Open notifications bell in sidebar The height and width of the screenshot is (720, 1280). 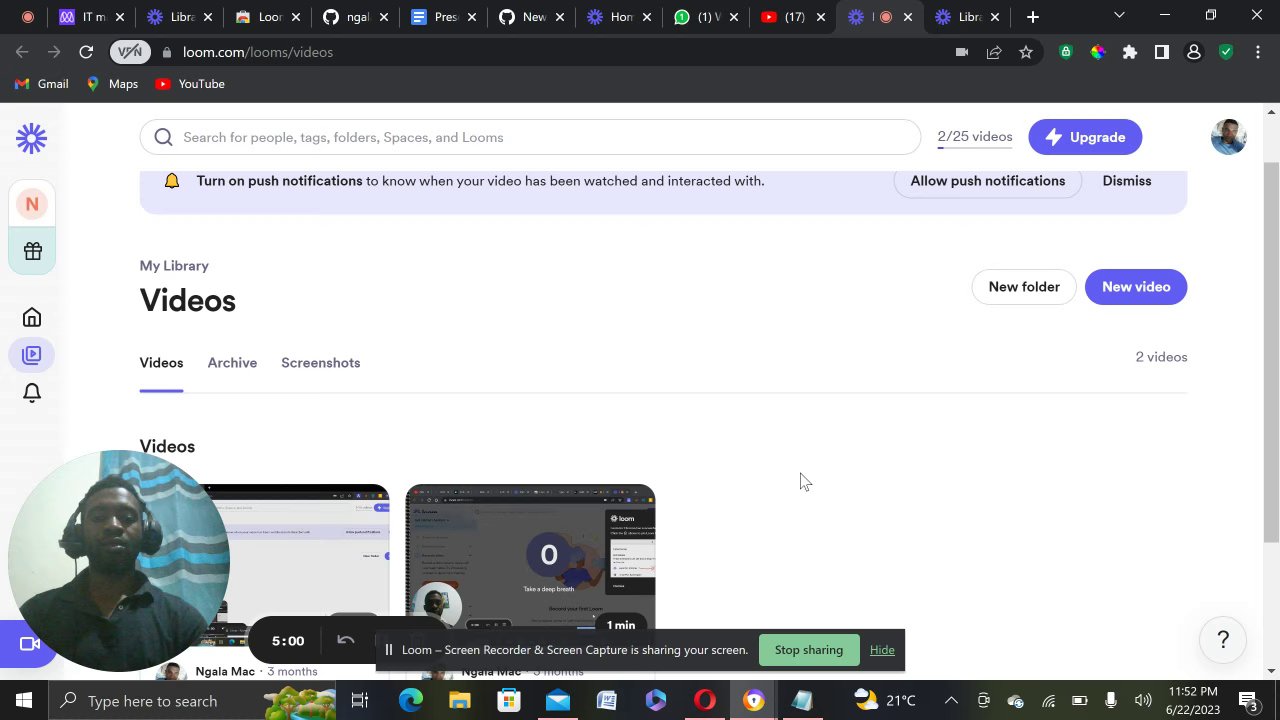(x=32, y=393)
